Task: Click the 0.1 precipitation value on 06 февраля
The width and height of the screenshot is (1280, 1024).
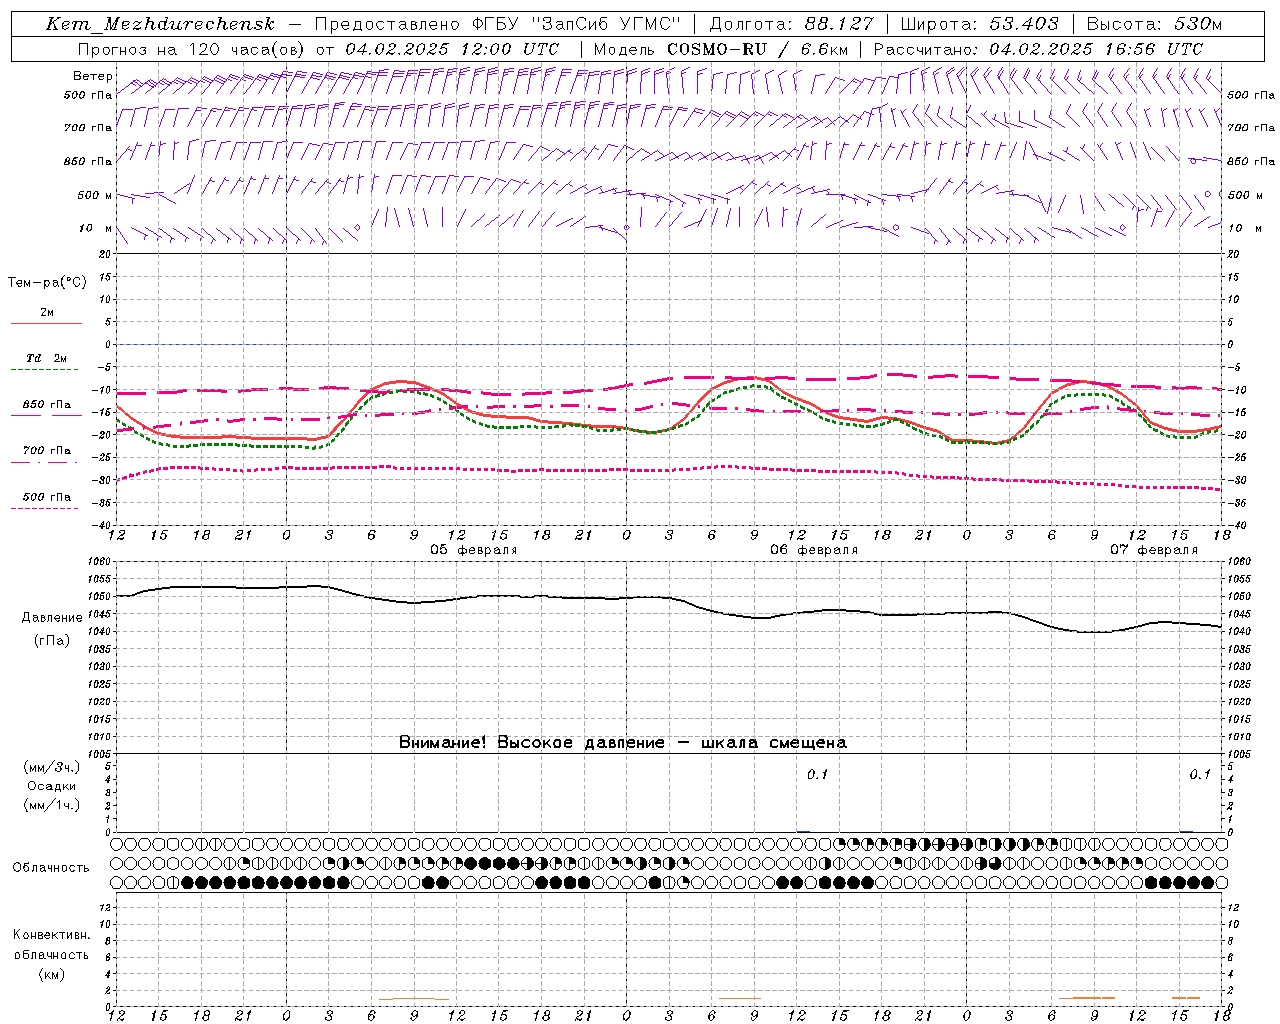Action: pyautogui.click(x=818, y=775)
